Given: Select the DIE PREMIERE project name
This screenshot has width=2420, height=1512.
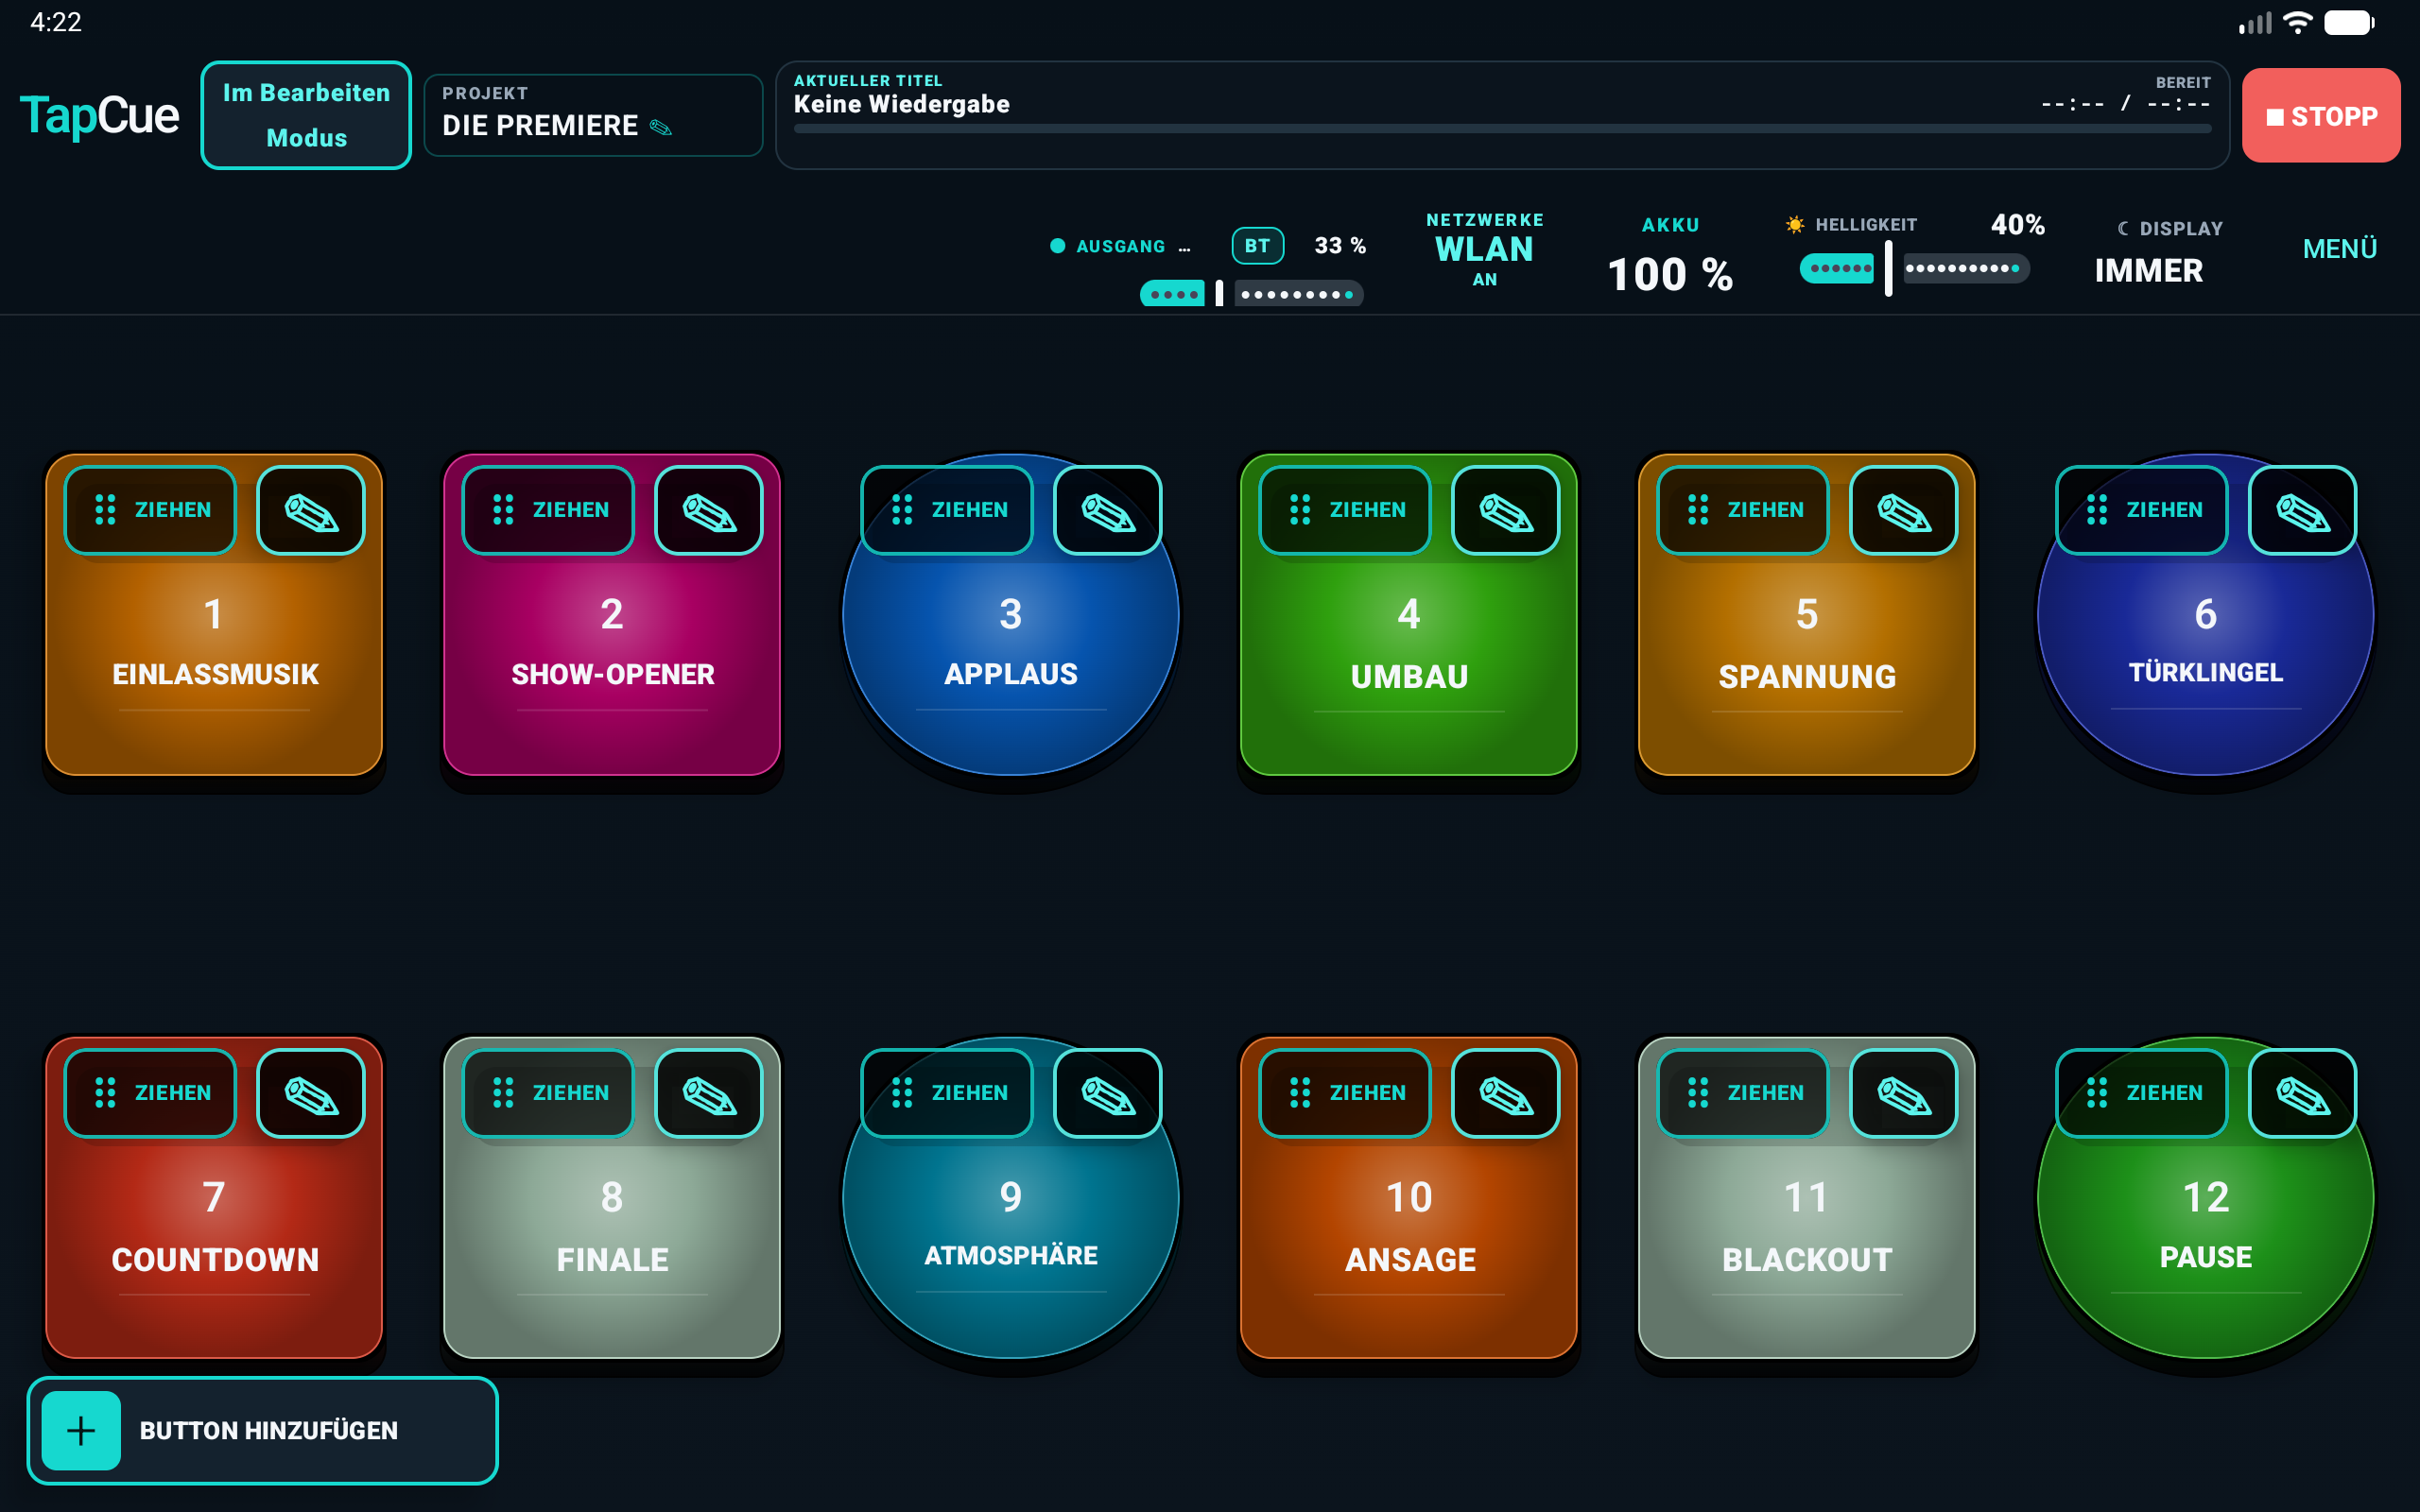Looking at the screenshot, I should (540, 126).
